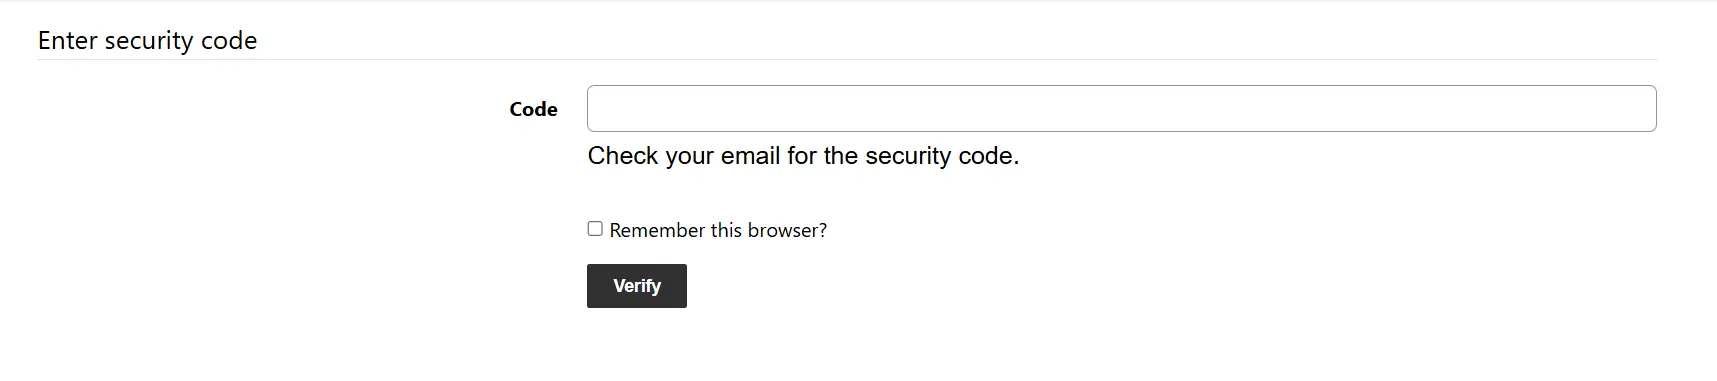The height and width of the screenshot is (381, 1717).
Task: Focus the security code text box
Action: pyautogui.click(x=1121, y=109)
